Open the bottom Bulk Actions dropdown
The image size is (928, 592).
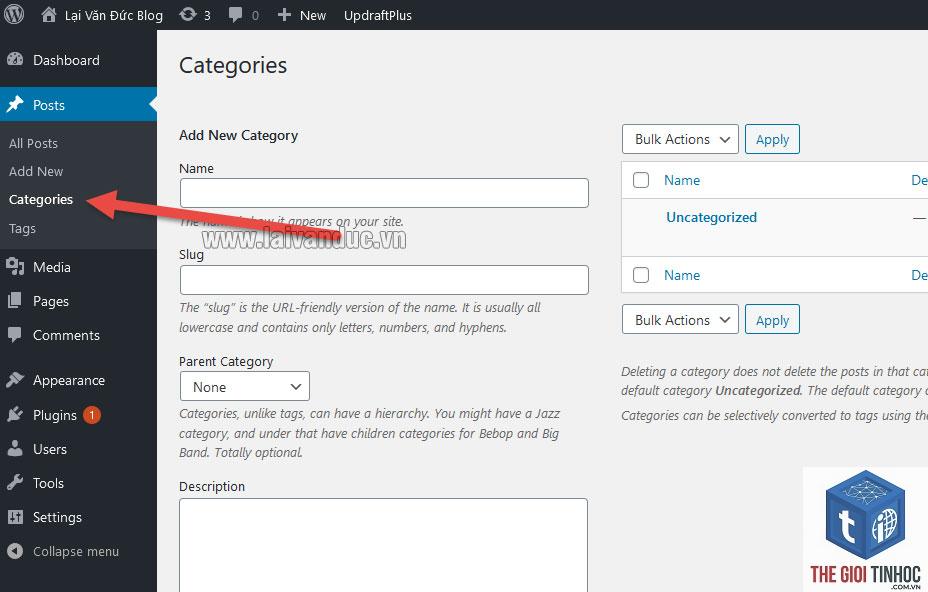coord(680,320)
